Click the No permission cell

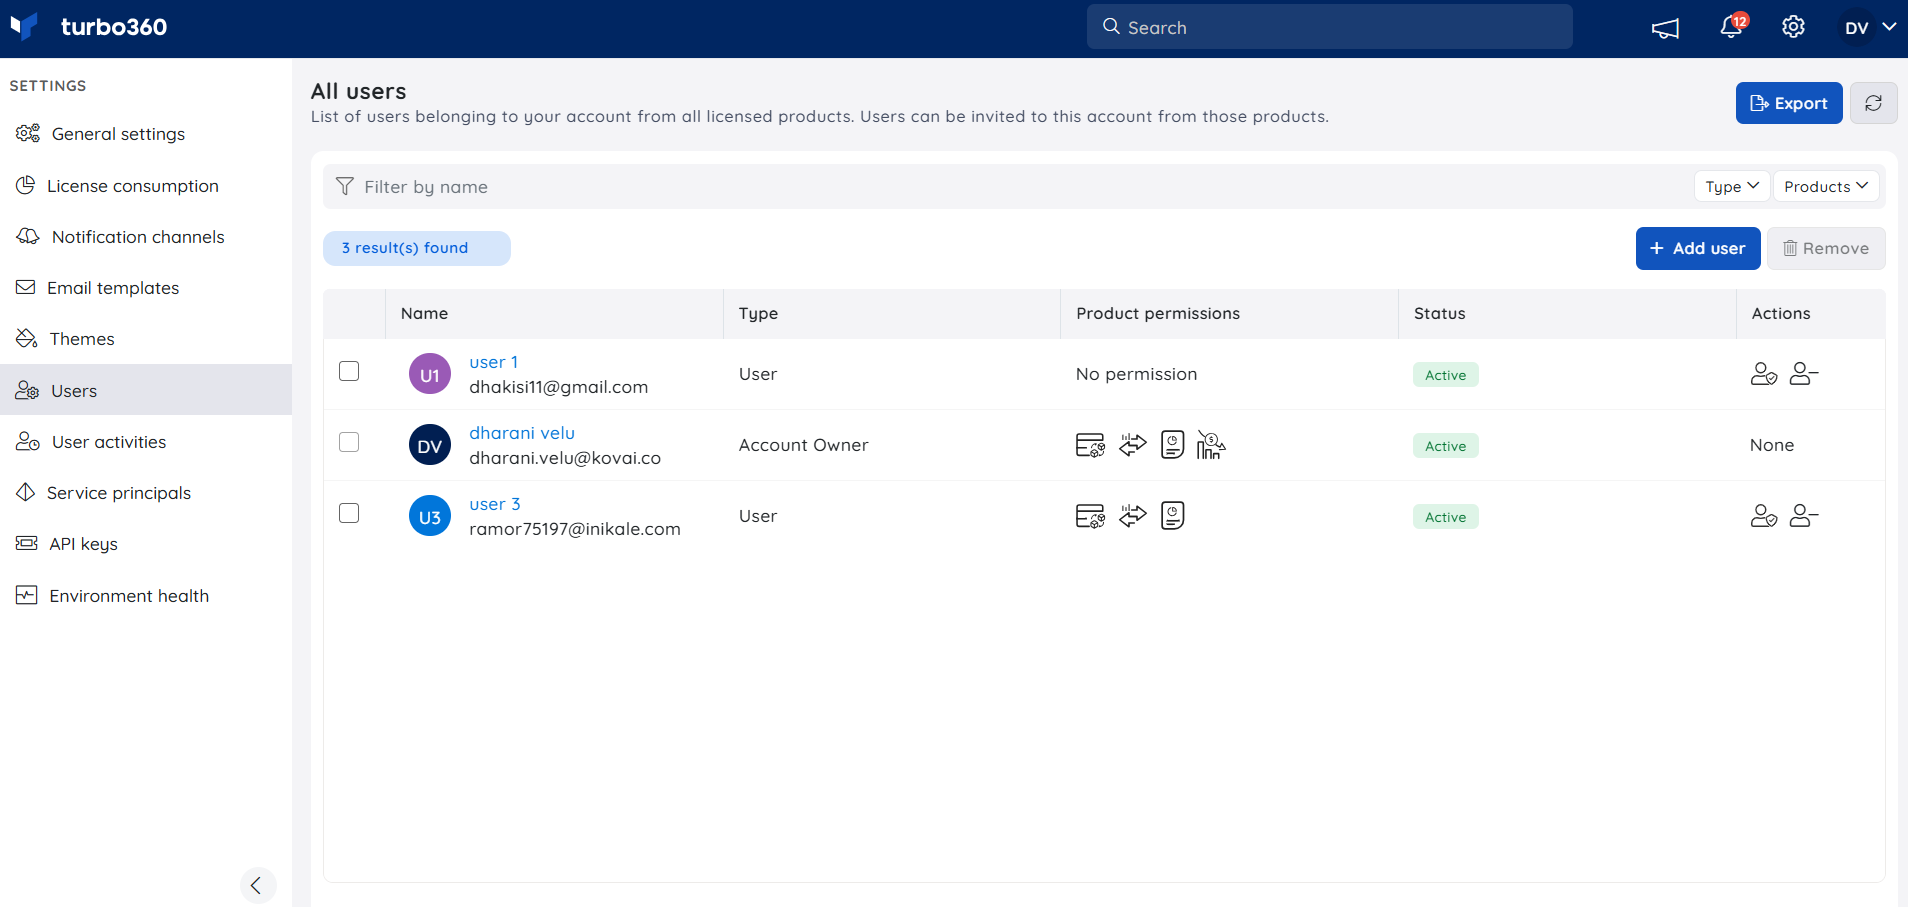pyautogui.click(x=1136, y=374)
